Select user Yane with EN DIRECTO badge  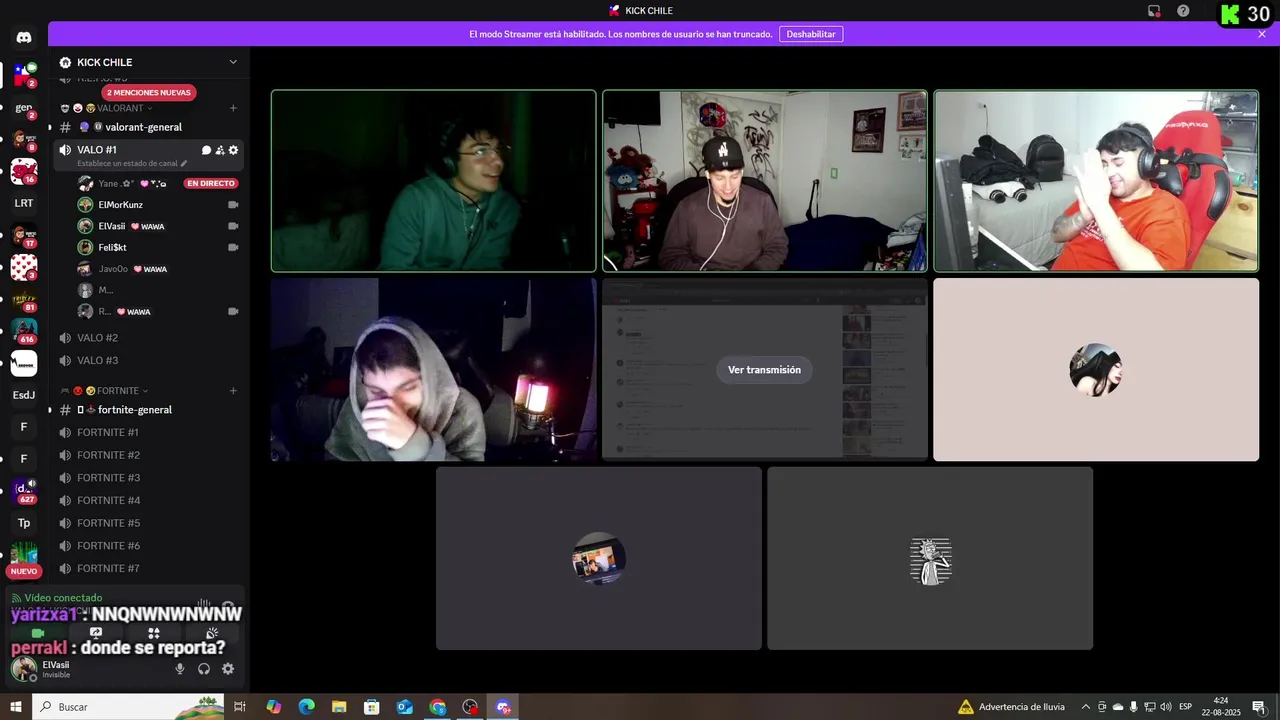(x=158, y=184)
